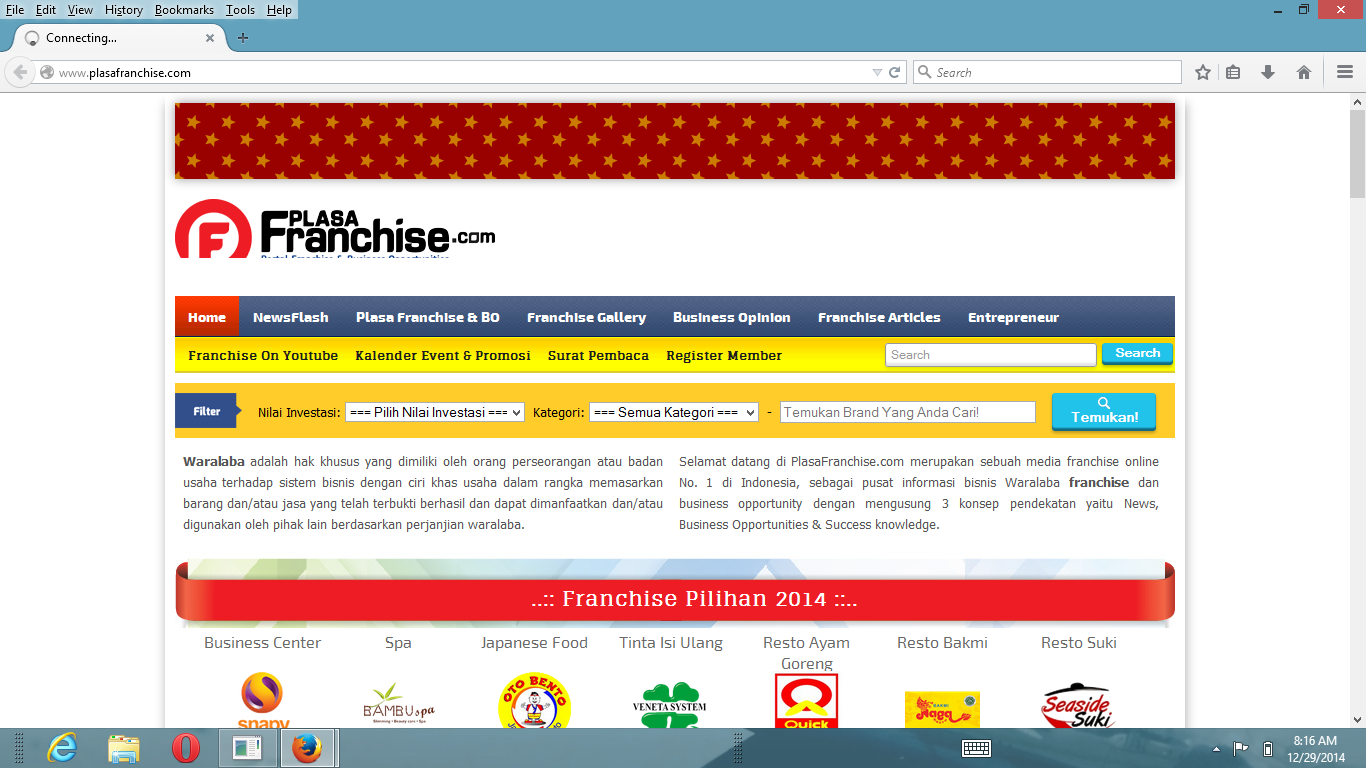Open the Edit menu
The width and height of the screenshot is (1366, 768).
(46, 10)
